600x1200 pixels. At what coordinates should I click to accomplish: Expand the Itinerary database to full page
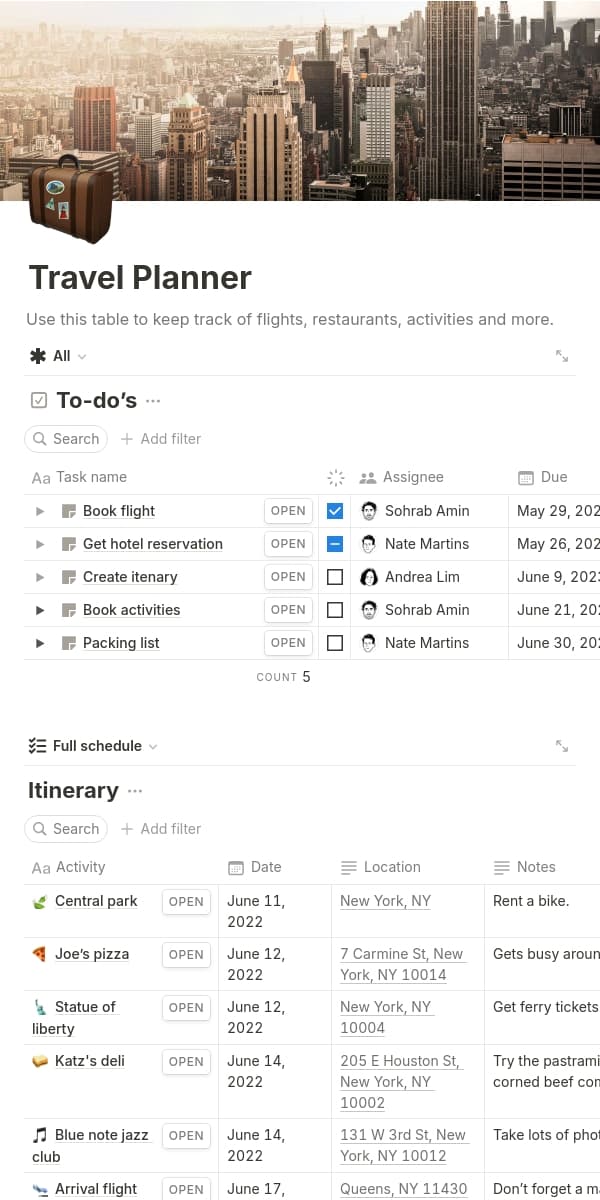pos(562,746)
